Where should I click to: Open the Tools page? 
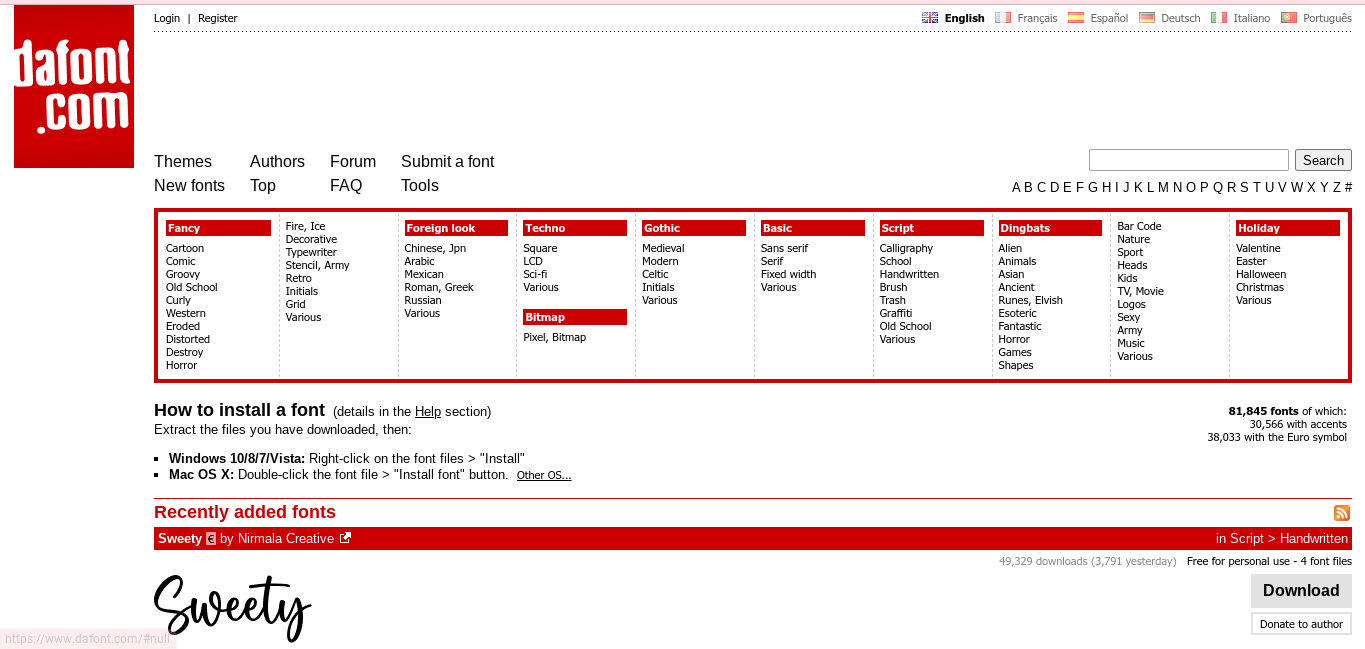420,186
